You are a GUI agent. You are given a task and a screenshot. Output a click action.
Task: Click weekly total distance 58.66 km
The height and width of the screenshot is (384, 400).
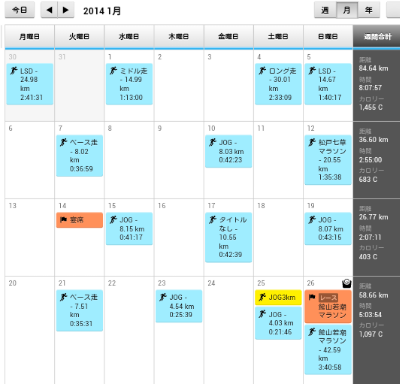tap(373, 295)
